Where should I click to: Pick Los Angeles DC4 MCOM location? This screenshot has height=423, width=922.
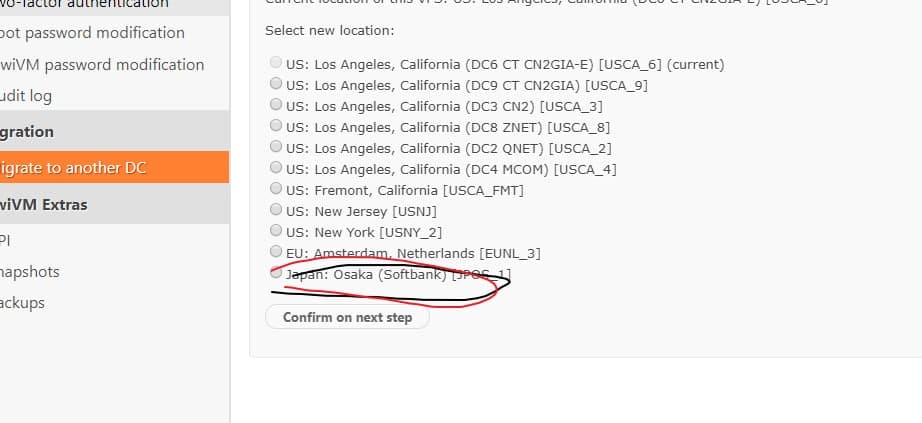tap(276, 169)
